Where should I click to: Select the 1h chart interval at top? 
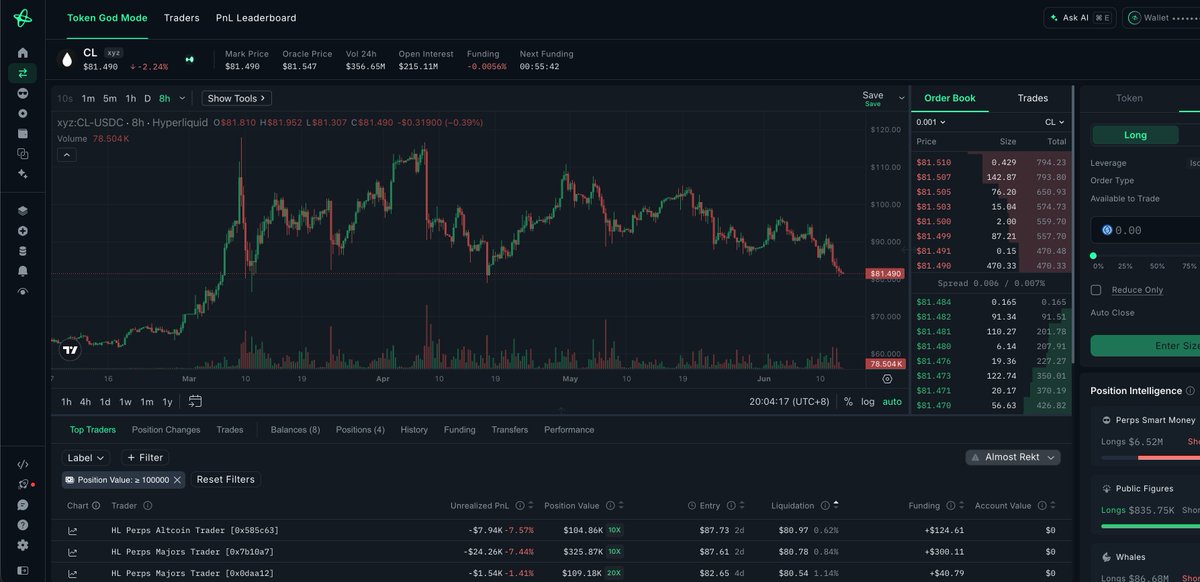[x=130, y=98]
